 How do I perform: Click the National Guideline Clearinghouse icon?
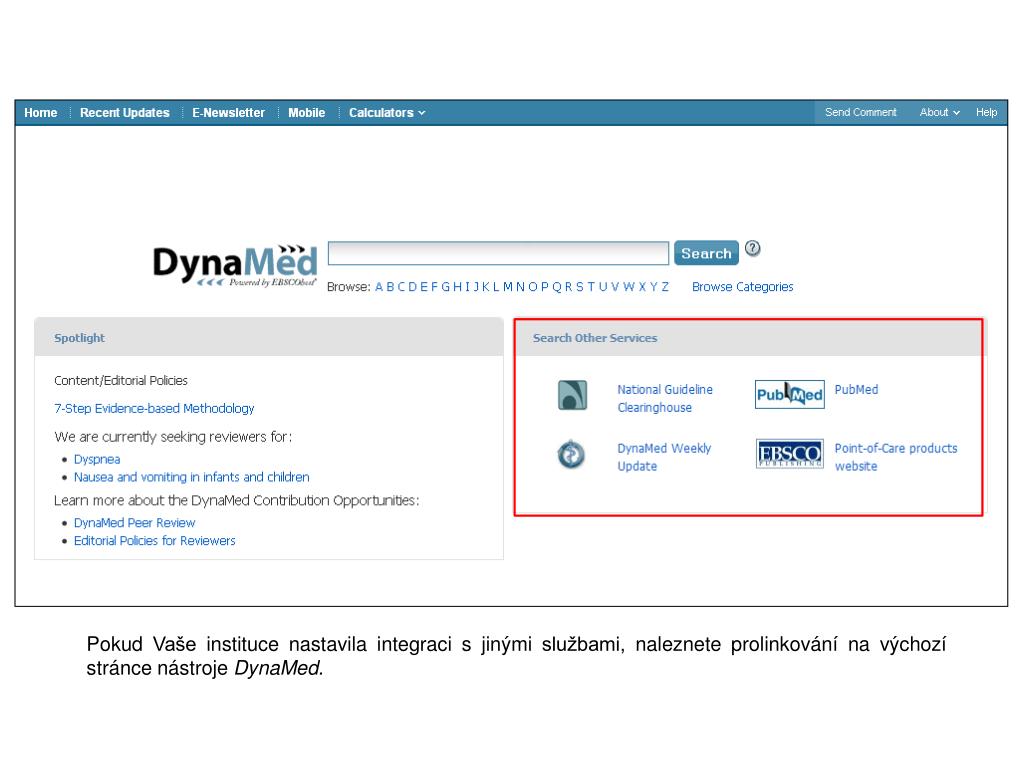572,395
